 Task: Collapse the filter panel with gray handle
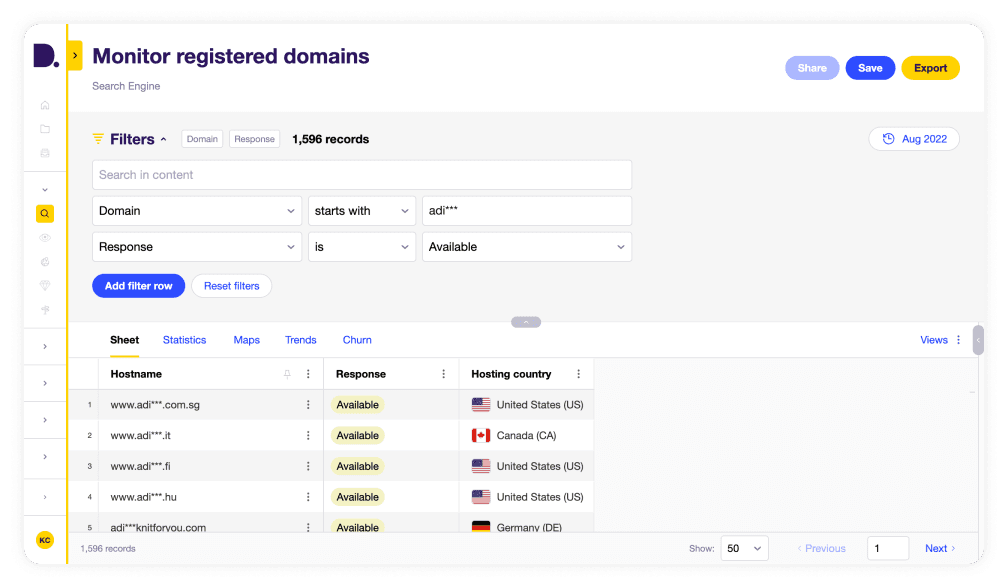click(x=526, y=322)
